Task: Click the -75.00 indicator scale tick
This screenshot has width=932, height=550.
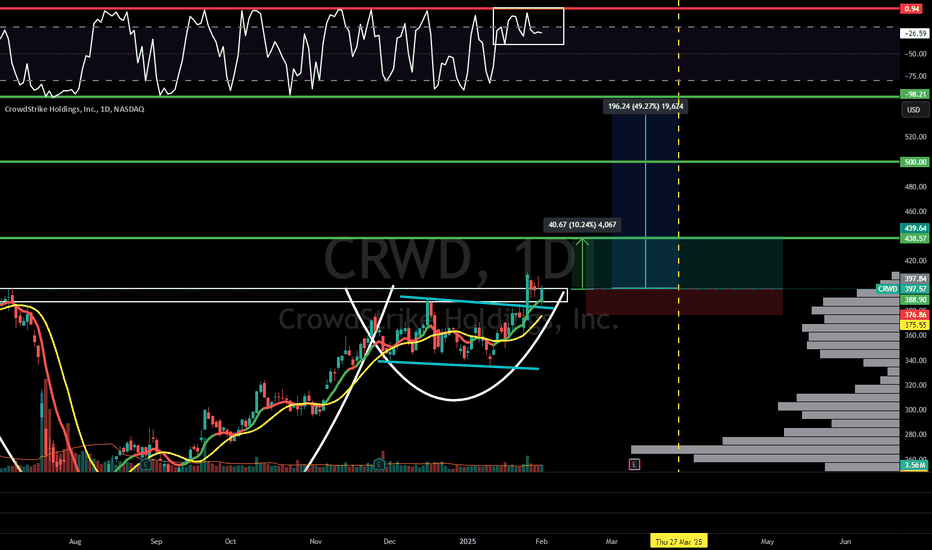Action: pyautogui.click(x=915, y=76)
